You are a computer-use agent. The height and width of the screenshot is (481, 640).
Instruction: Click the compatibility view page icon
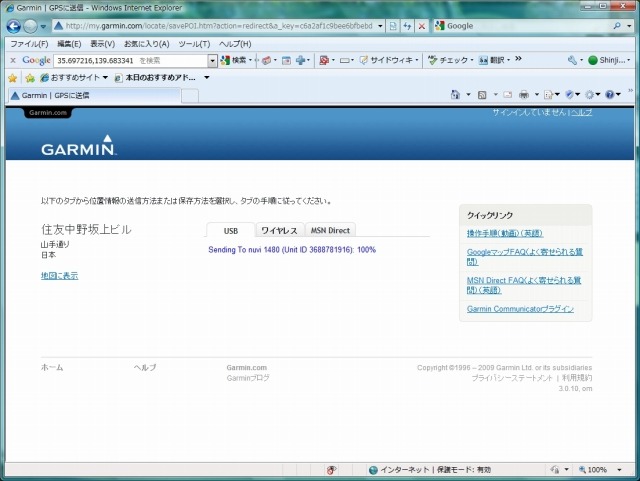click(x=393, y=26)
